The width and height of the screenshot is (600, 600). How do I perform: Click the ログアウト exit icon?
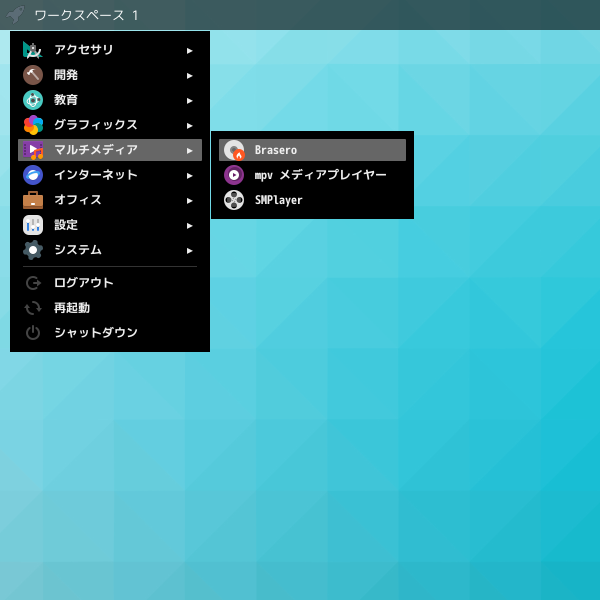pyautogui.click(x=33, y=283)
